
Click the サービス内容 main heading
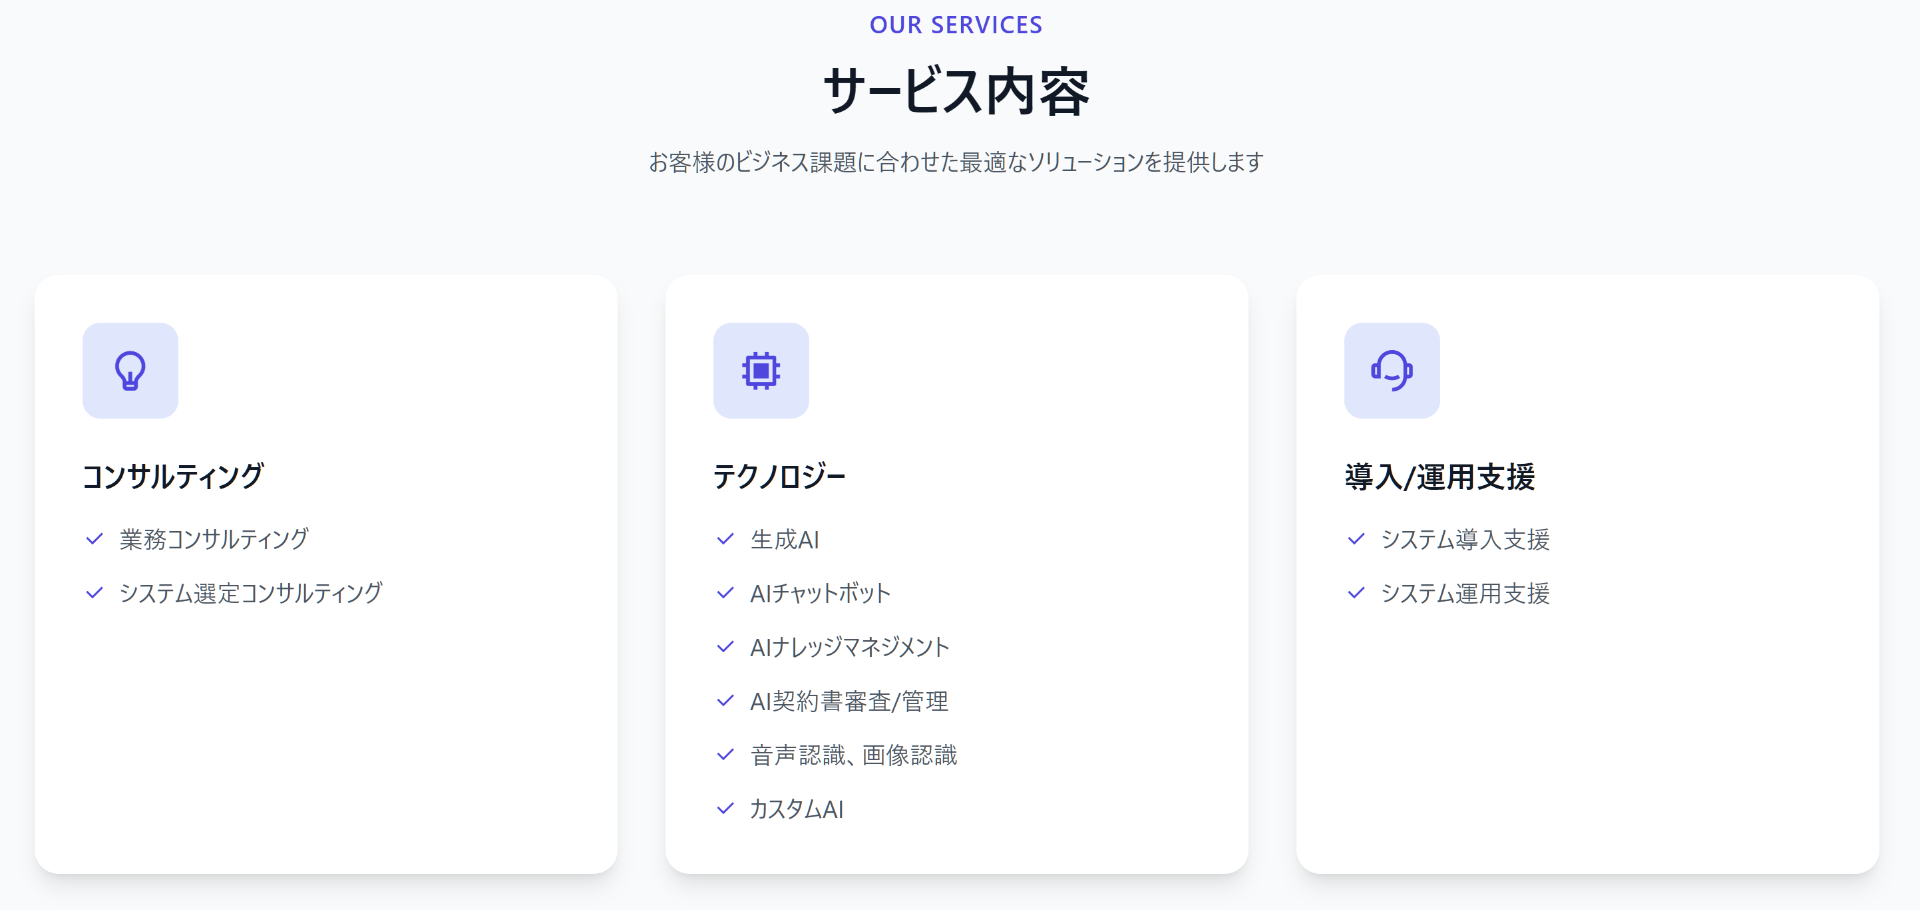[956, 91]
